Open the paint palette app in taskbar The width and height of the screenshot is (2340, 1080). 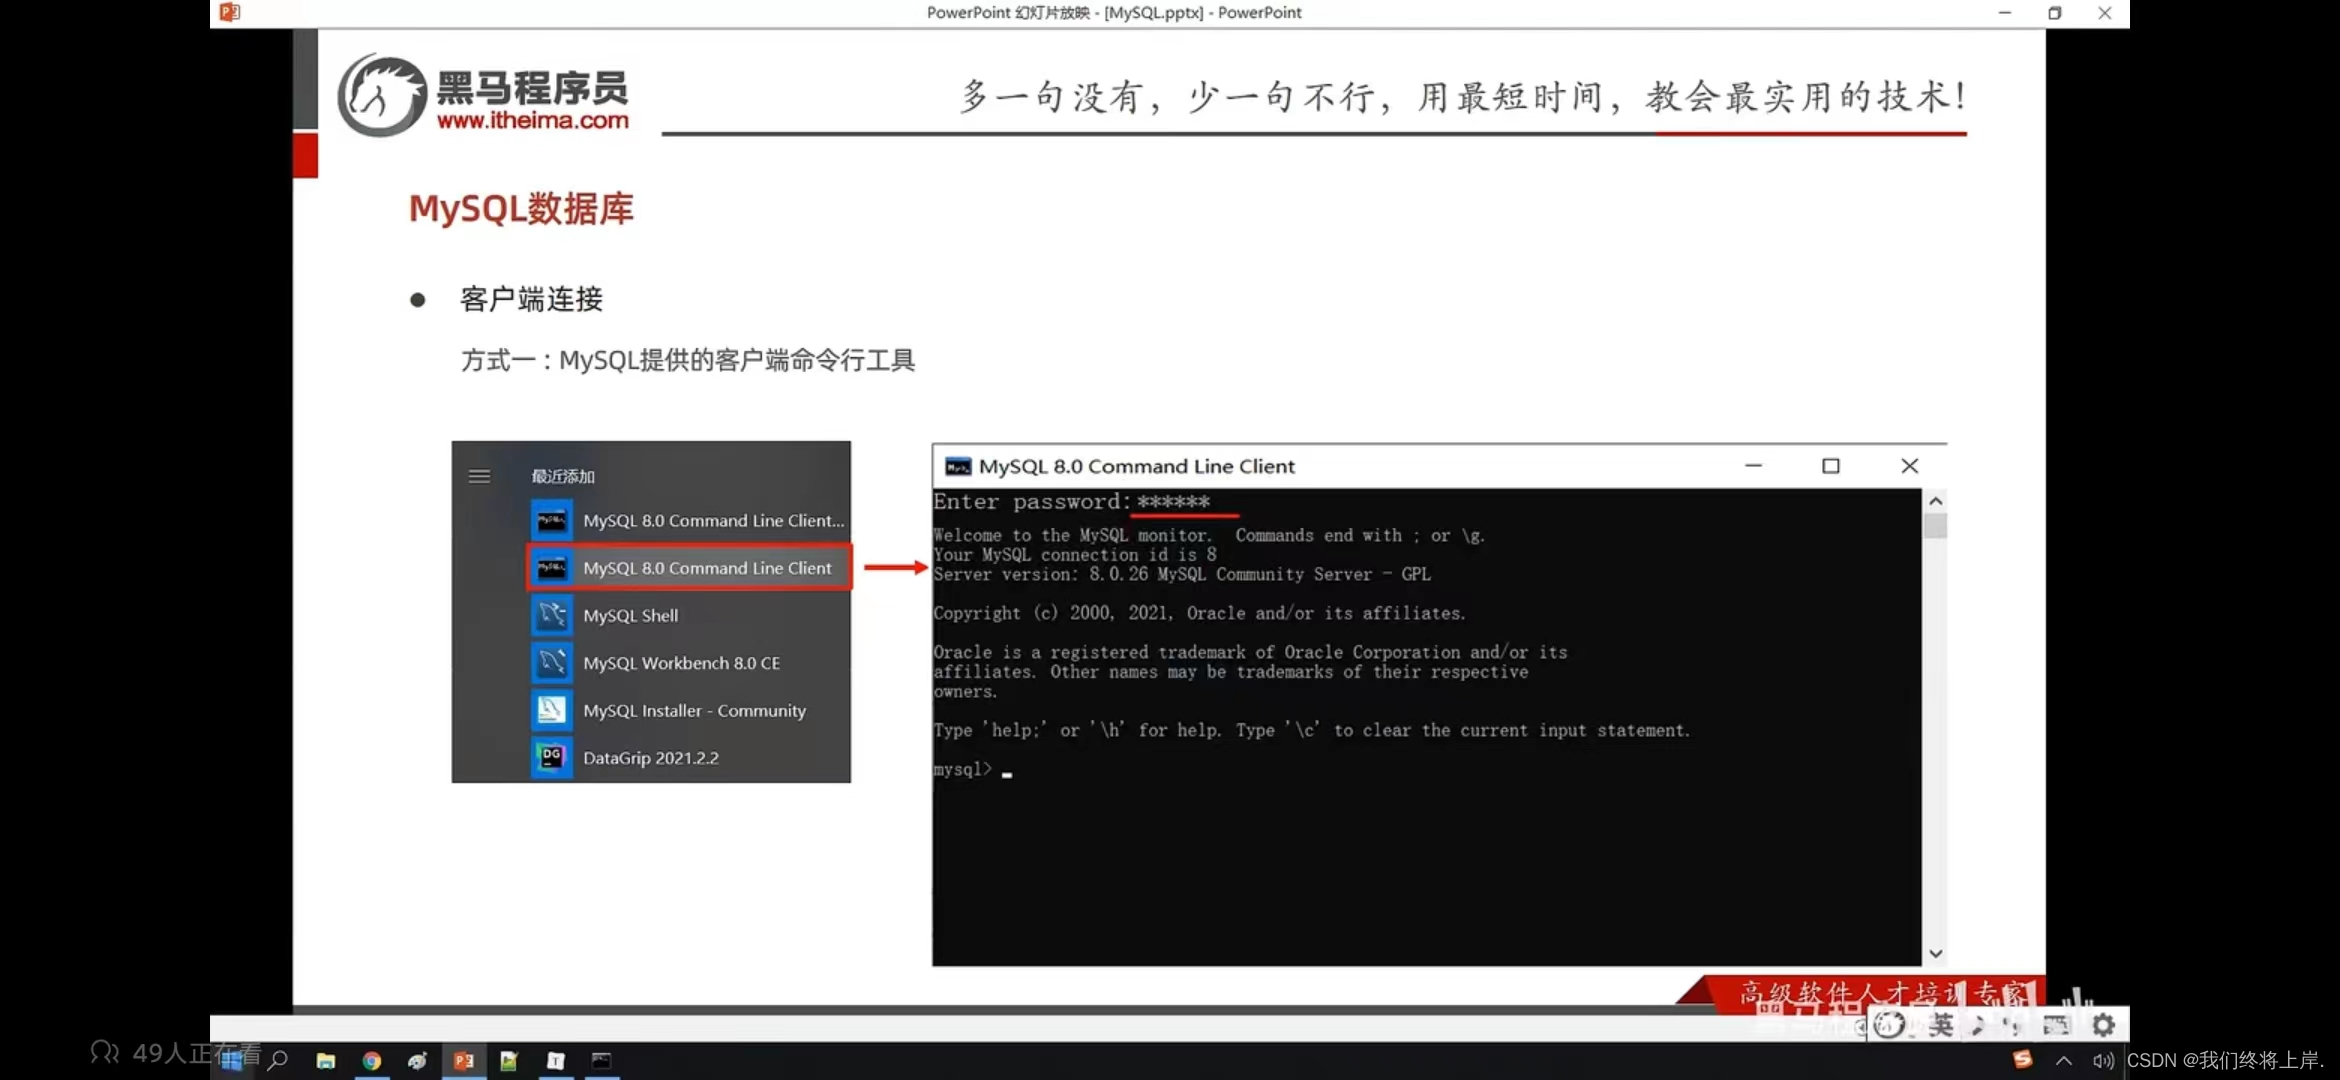pos(418,1061)
